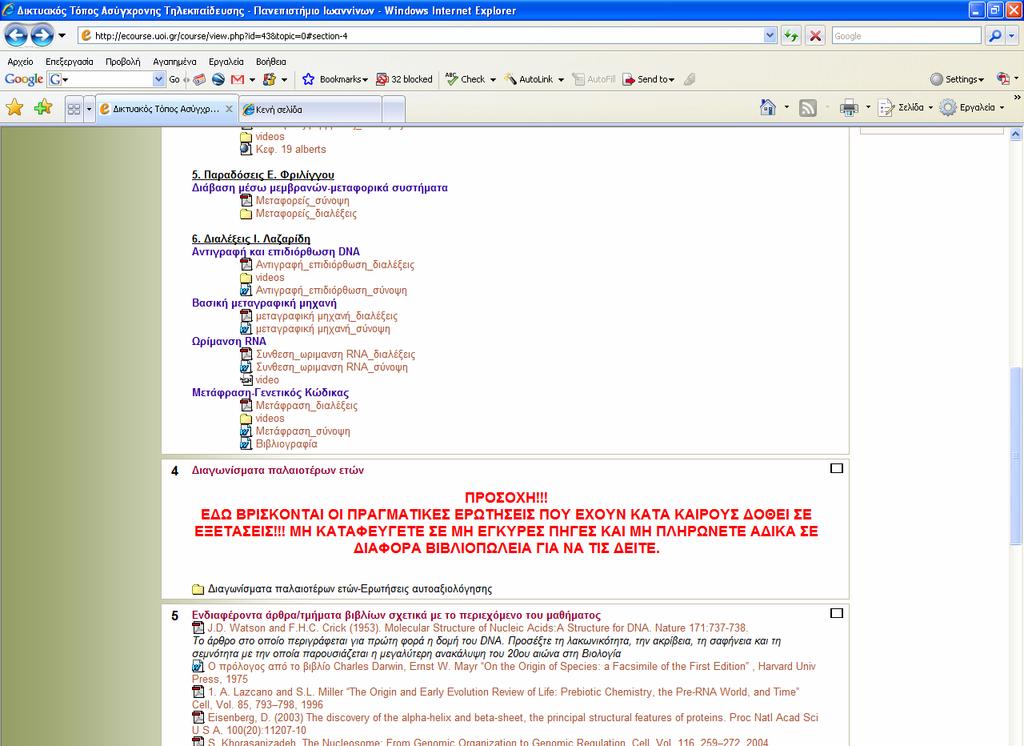This screenshot has width=1024, height=746.
Task: Open the Κεφ. 19 alberts link
Action: point(291,150)
